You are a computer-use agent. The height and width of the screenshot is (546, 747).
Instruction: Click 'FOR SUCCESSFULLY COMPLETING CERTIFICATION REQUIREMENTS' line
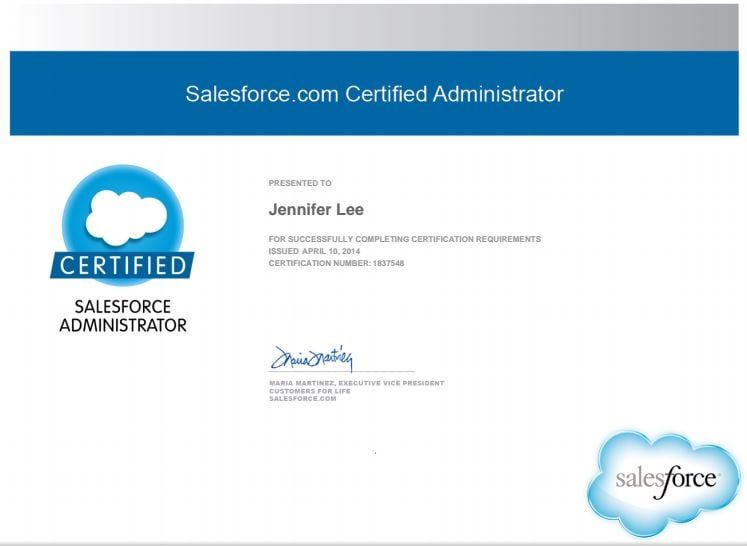click(404, 239)
